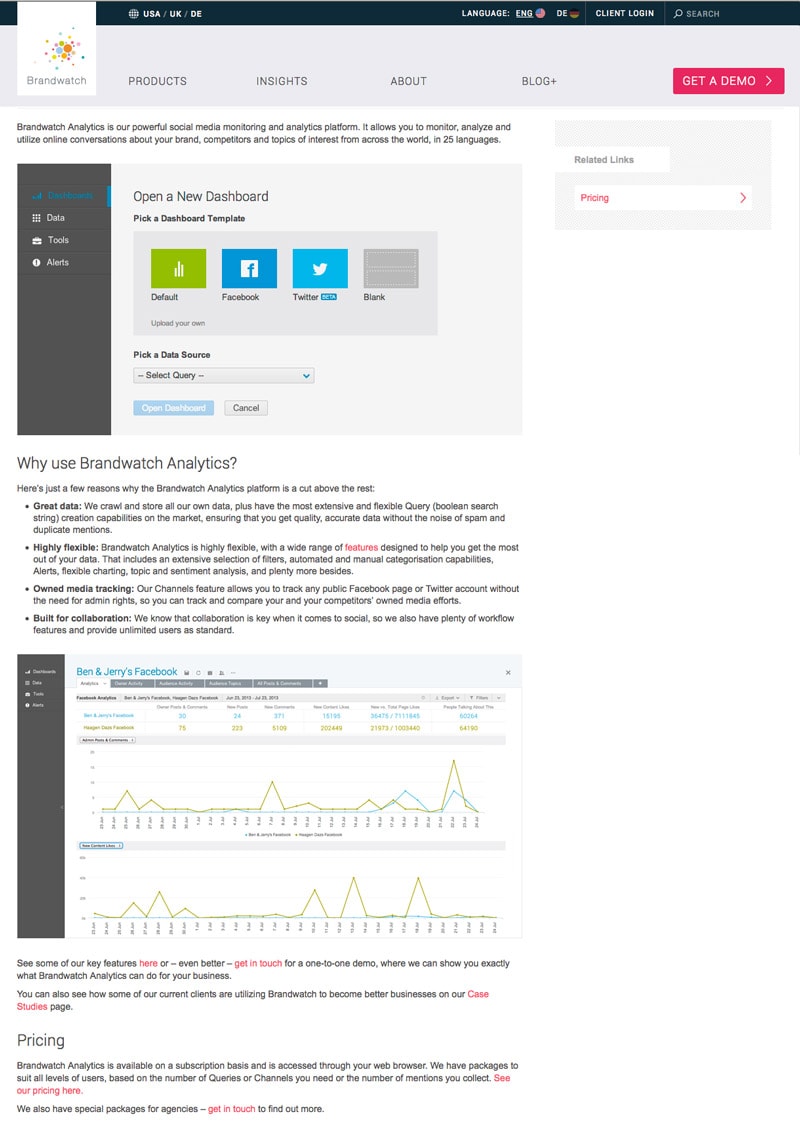
Task: Click the 'here' key features link
Action: [148, 963]
